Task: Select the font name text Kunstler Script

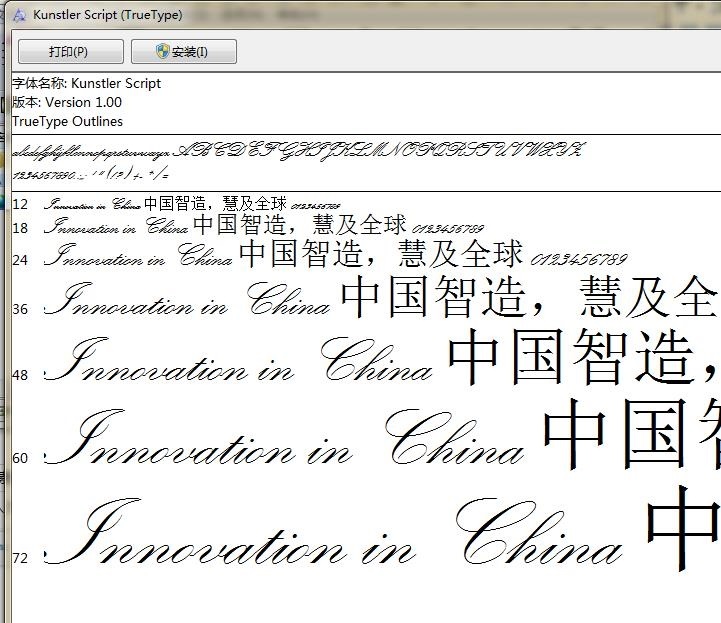Action: 116,83
